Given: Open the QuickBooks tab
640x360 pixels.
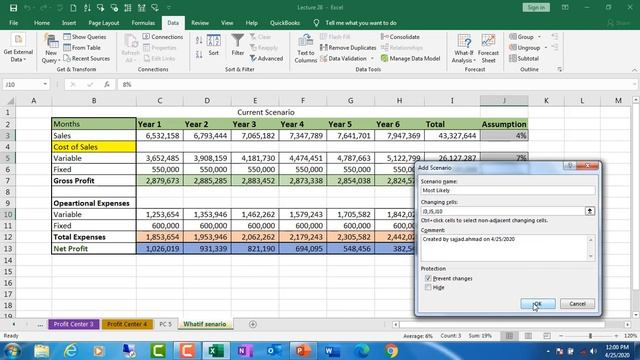Looking at the screenshot, I should tap(285, 23).
